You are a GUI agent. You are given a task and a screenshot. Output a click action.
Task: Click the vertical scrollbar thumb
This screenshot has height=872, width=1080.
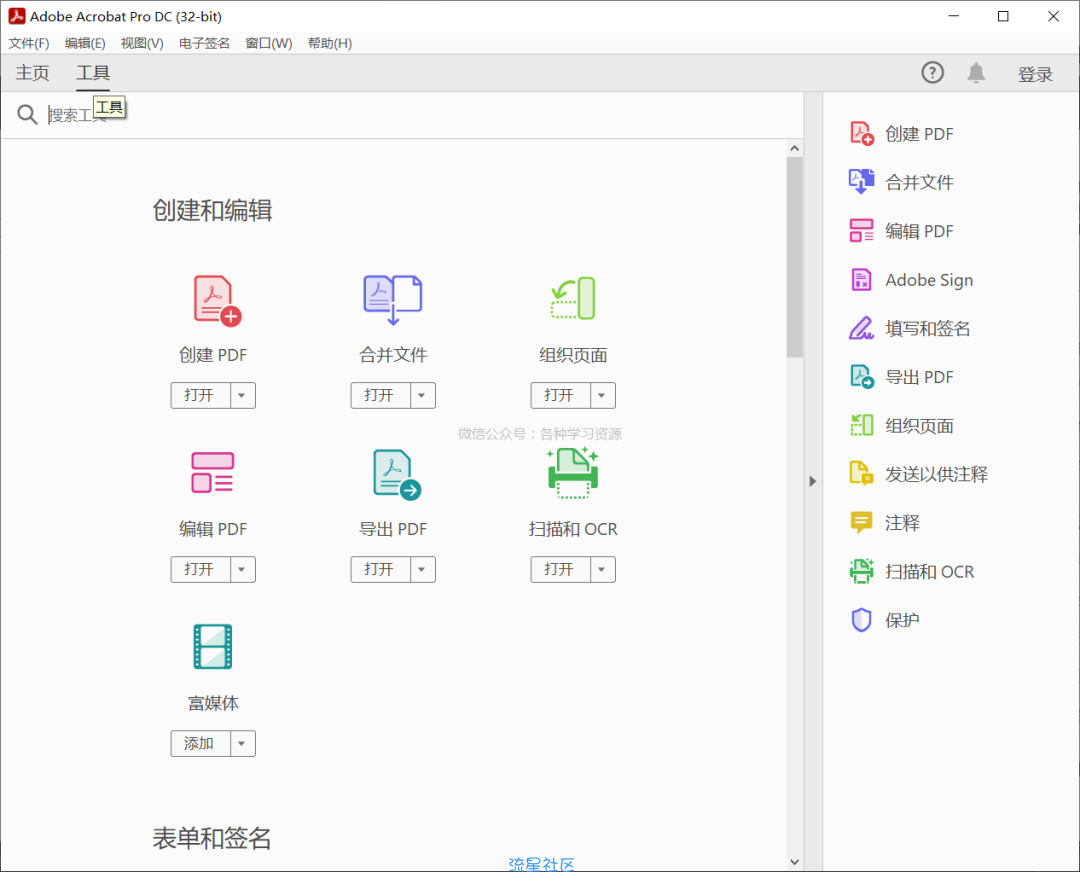tap(794, 257)
